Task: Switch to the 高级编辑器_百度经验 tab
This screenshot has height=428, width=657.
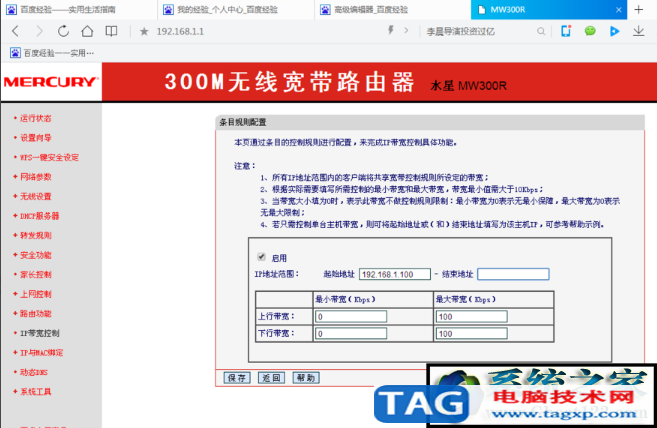Action: coord(393,10)
